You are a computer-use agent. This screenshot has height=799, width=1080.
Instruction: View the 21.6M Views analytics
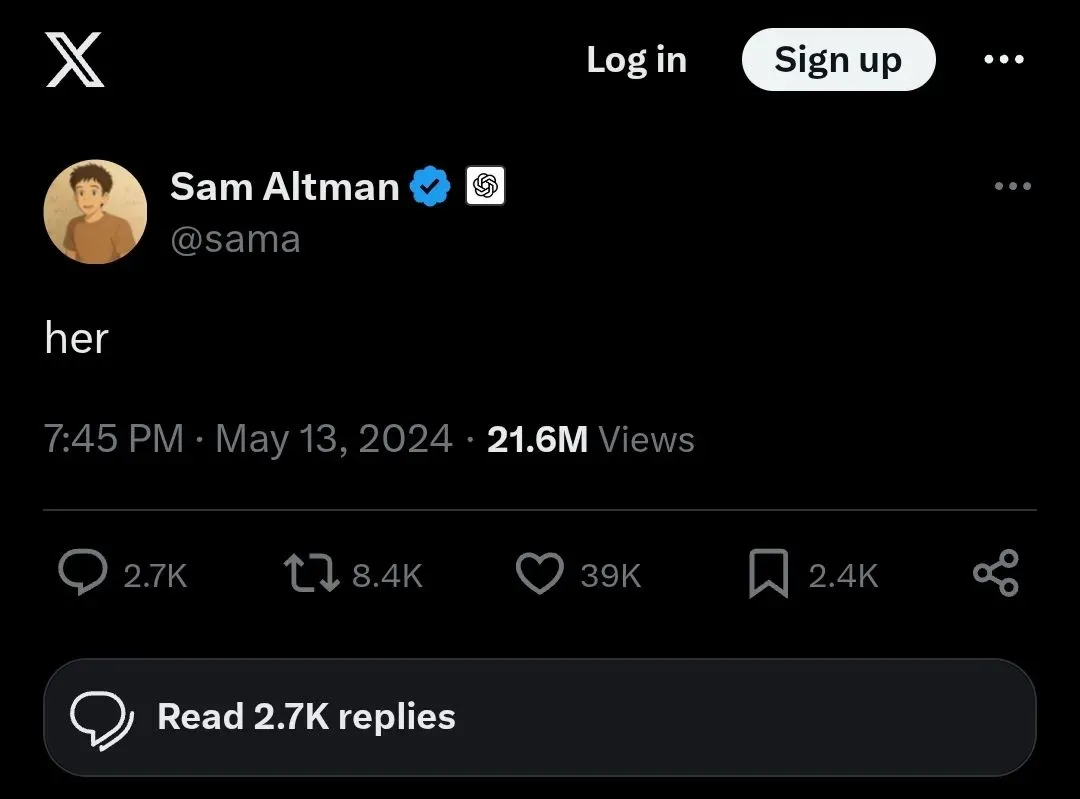pos(590,439)
